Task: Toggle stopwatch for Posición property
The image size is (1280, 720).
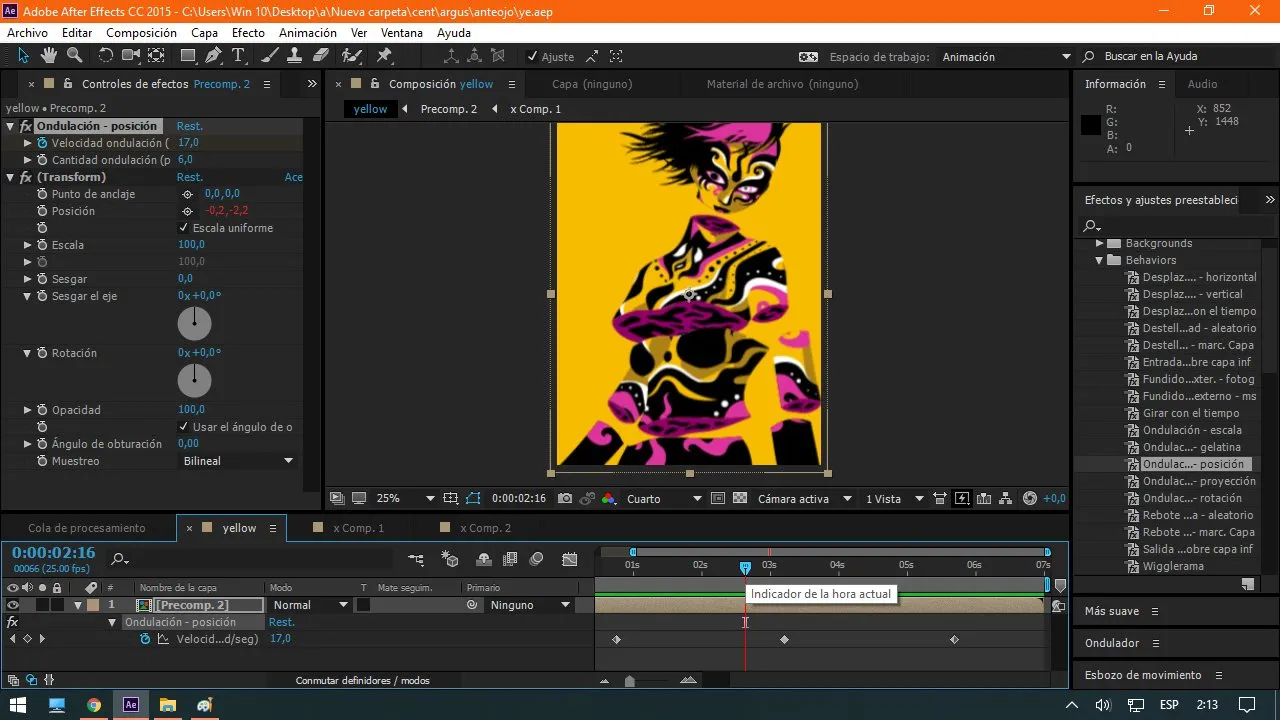Action: 42,211
